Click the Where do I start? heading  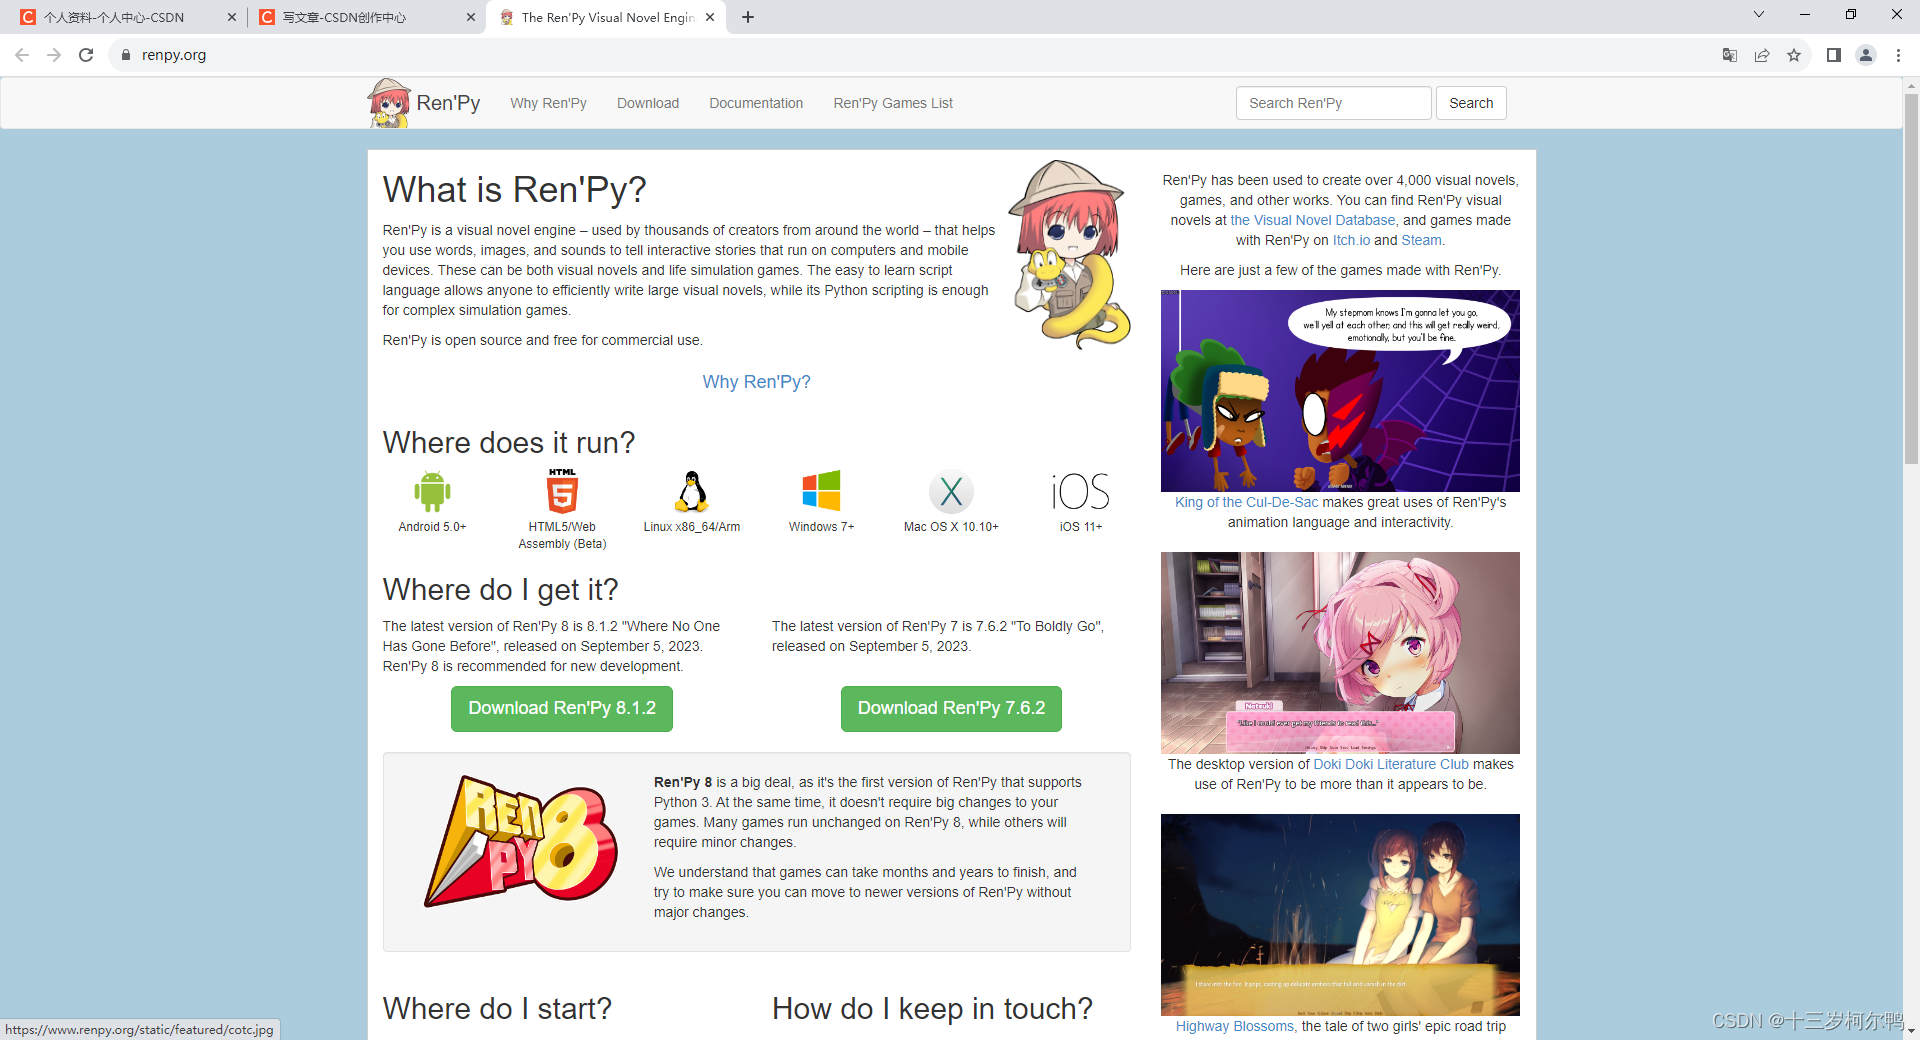click(x=497, y=1009)
